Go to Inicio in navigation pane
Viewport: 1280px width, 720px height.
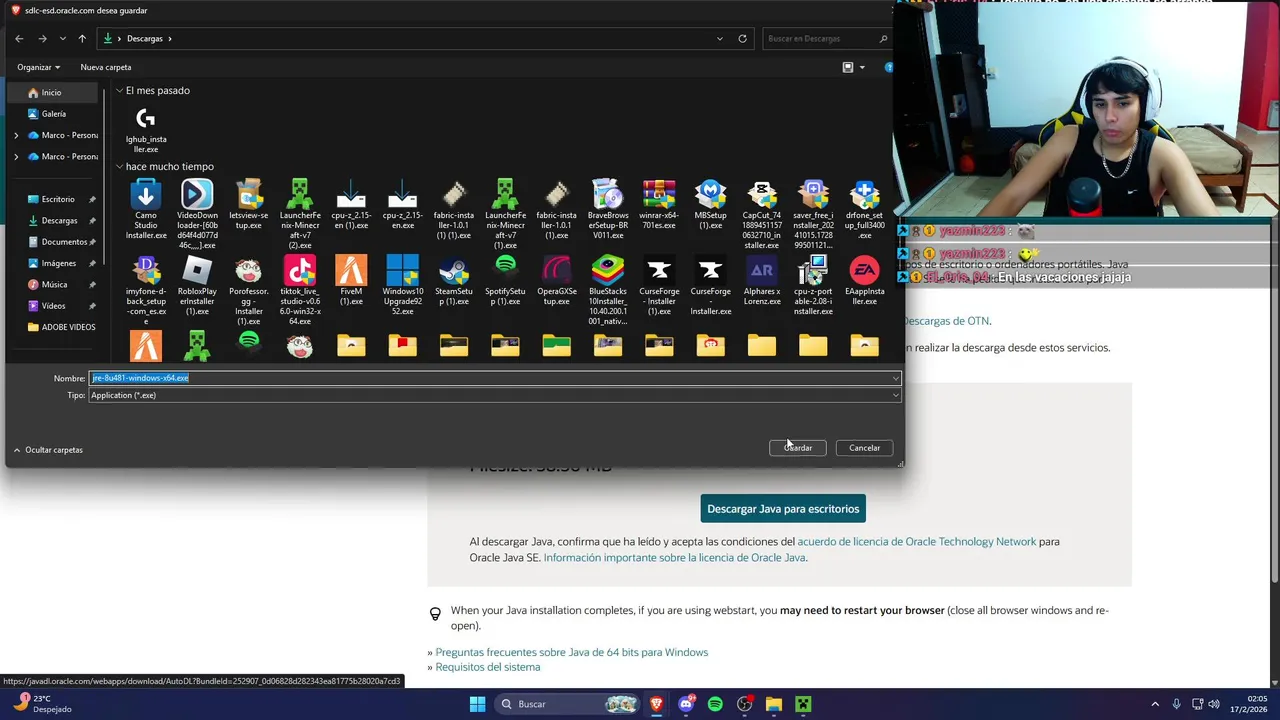[51, 92]
